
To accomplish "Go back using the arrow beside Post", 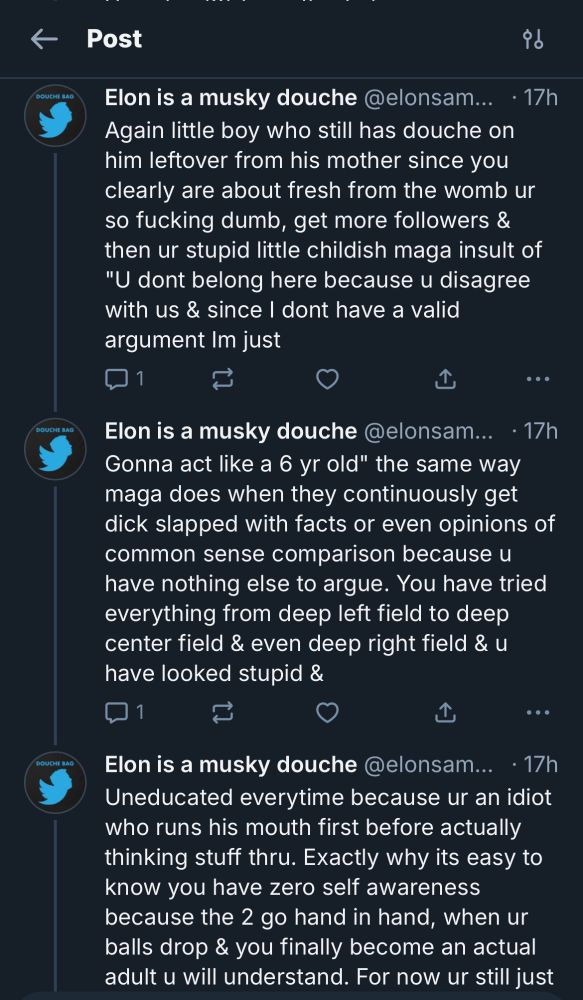I will [44, 40].
